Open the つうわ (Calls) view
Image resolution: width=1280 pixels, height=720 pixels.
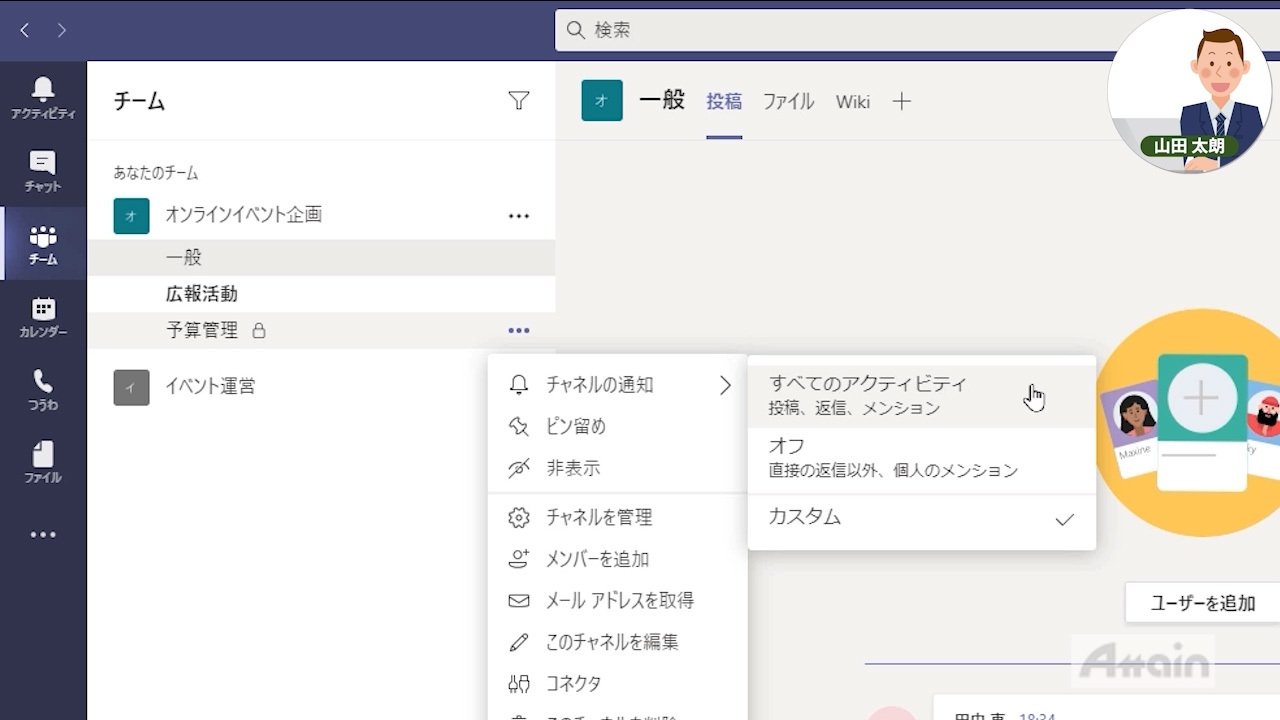pos(42,388)
